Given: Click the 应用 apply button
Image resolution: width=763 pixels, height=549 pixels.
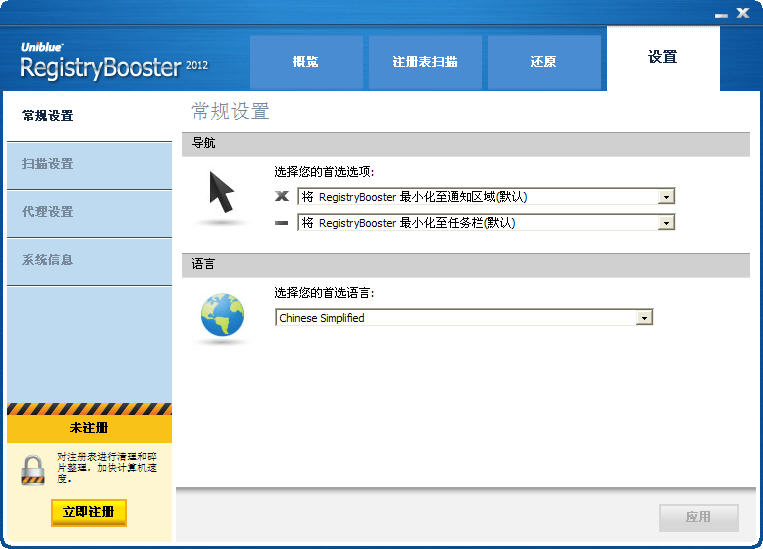Looking at the screenshot, I should coord(699,517).
